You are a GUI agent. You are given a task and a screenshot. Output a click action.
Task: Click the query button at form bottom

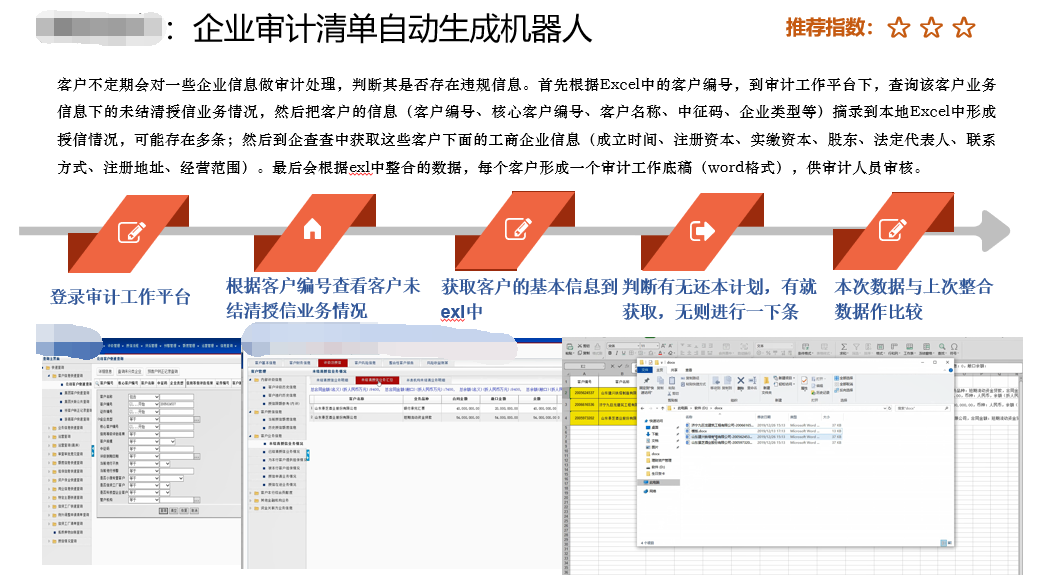[163, 509]
